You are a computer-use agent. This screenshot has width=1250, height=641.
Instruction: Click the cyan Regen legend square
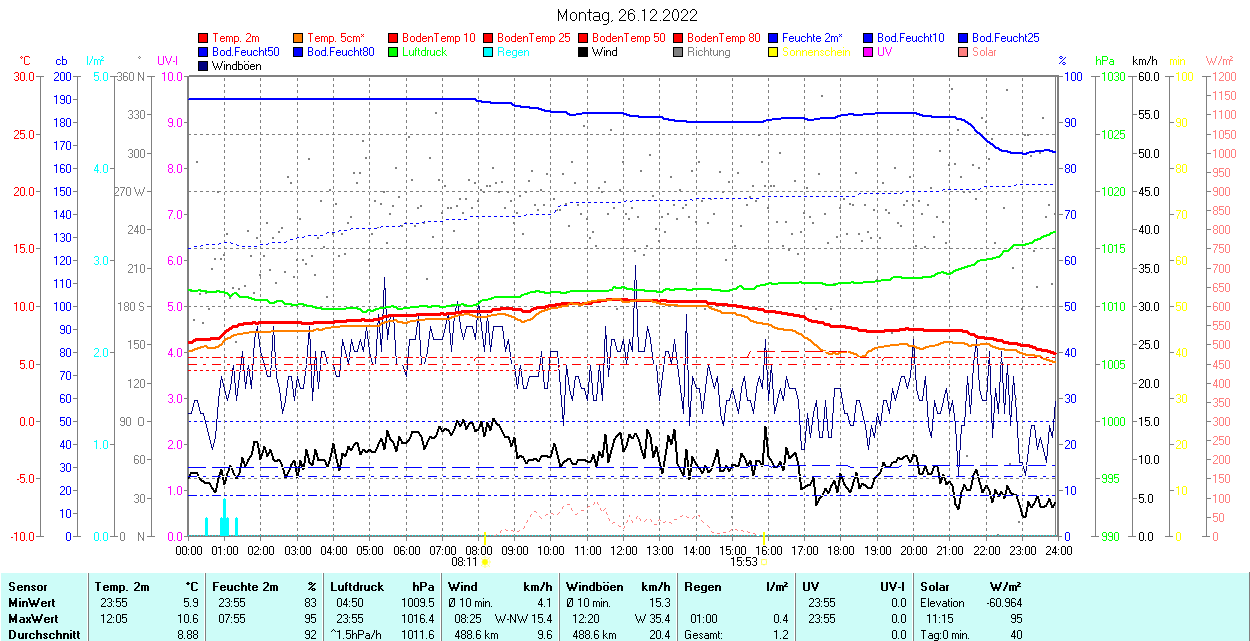[489, 52]
